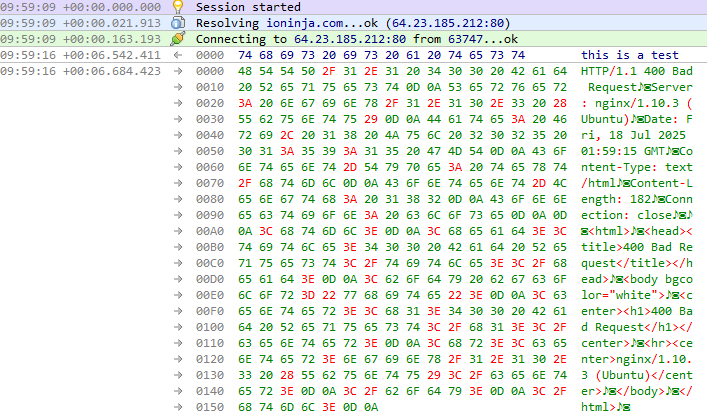Click the right arrow on offset 0060 row
Screen dimensions: 707x414
tap(178, 167)
